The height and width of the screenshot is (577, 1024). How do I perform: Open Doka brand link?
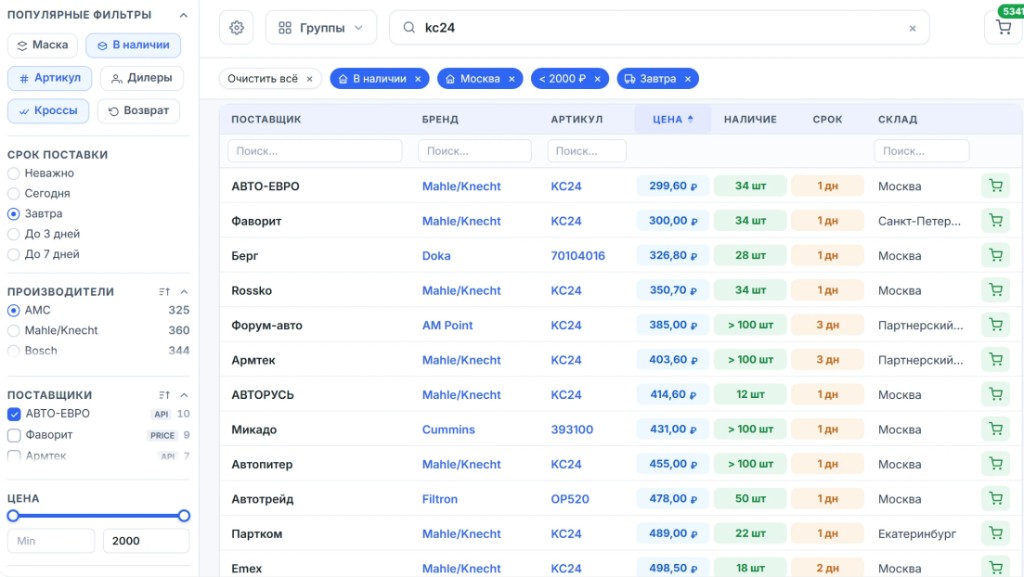point(436,256)
